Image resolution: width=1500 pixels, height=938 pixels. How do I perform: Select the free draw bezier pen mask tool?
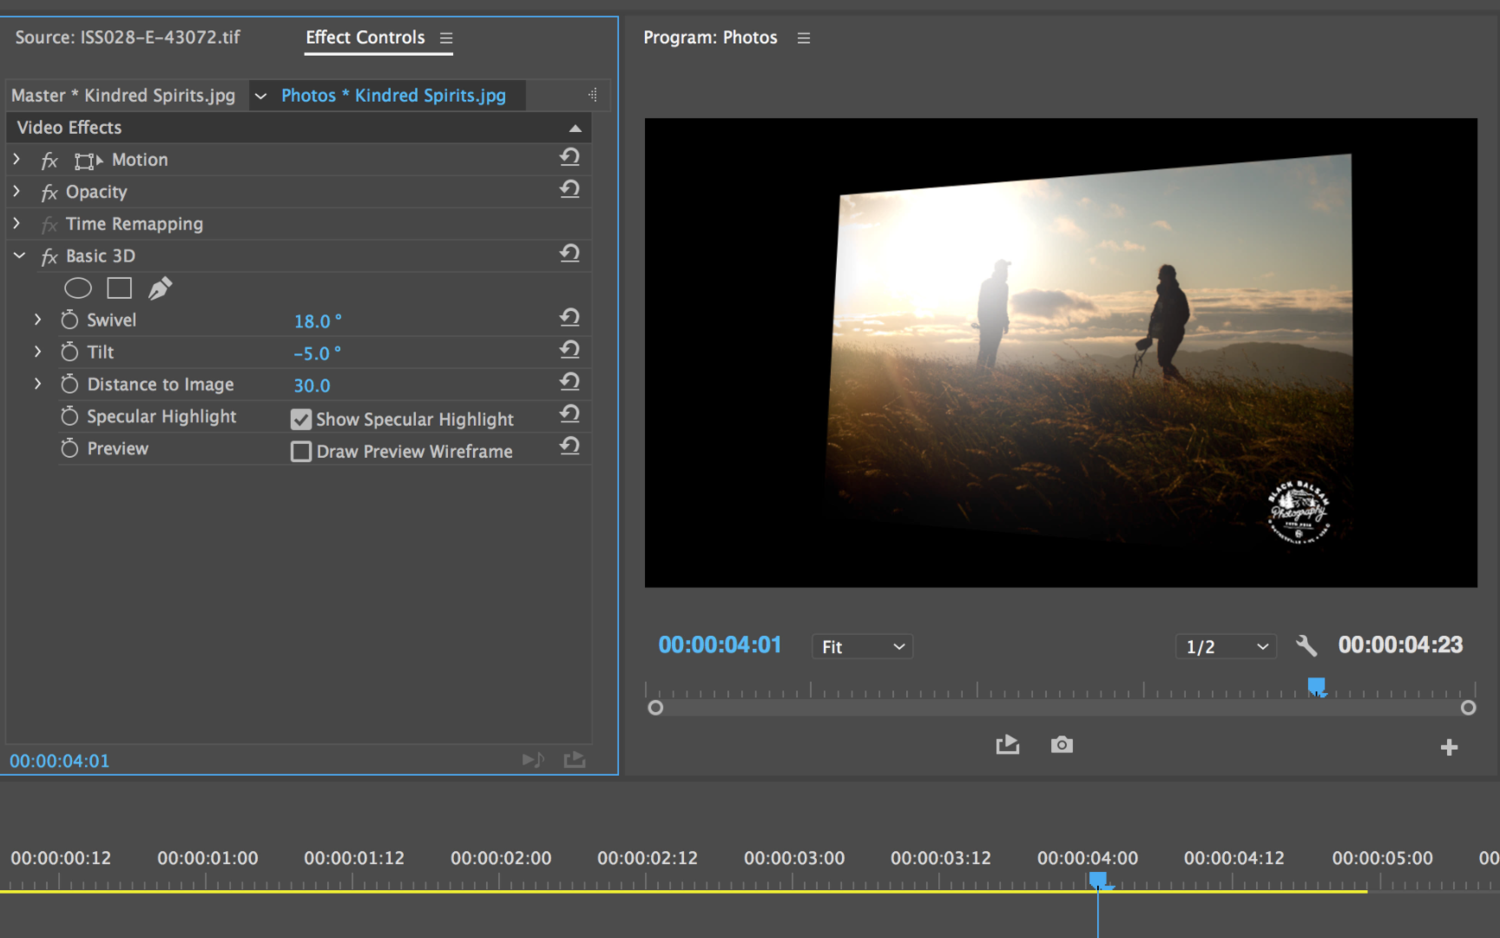pyautogui.click(x=160, y=289)
